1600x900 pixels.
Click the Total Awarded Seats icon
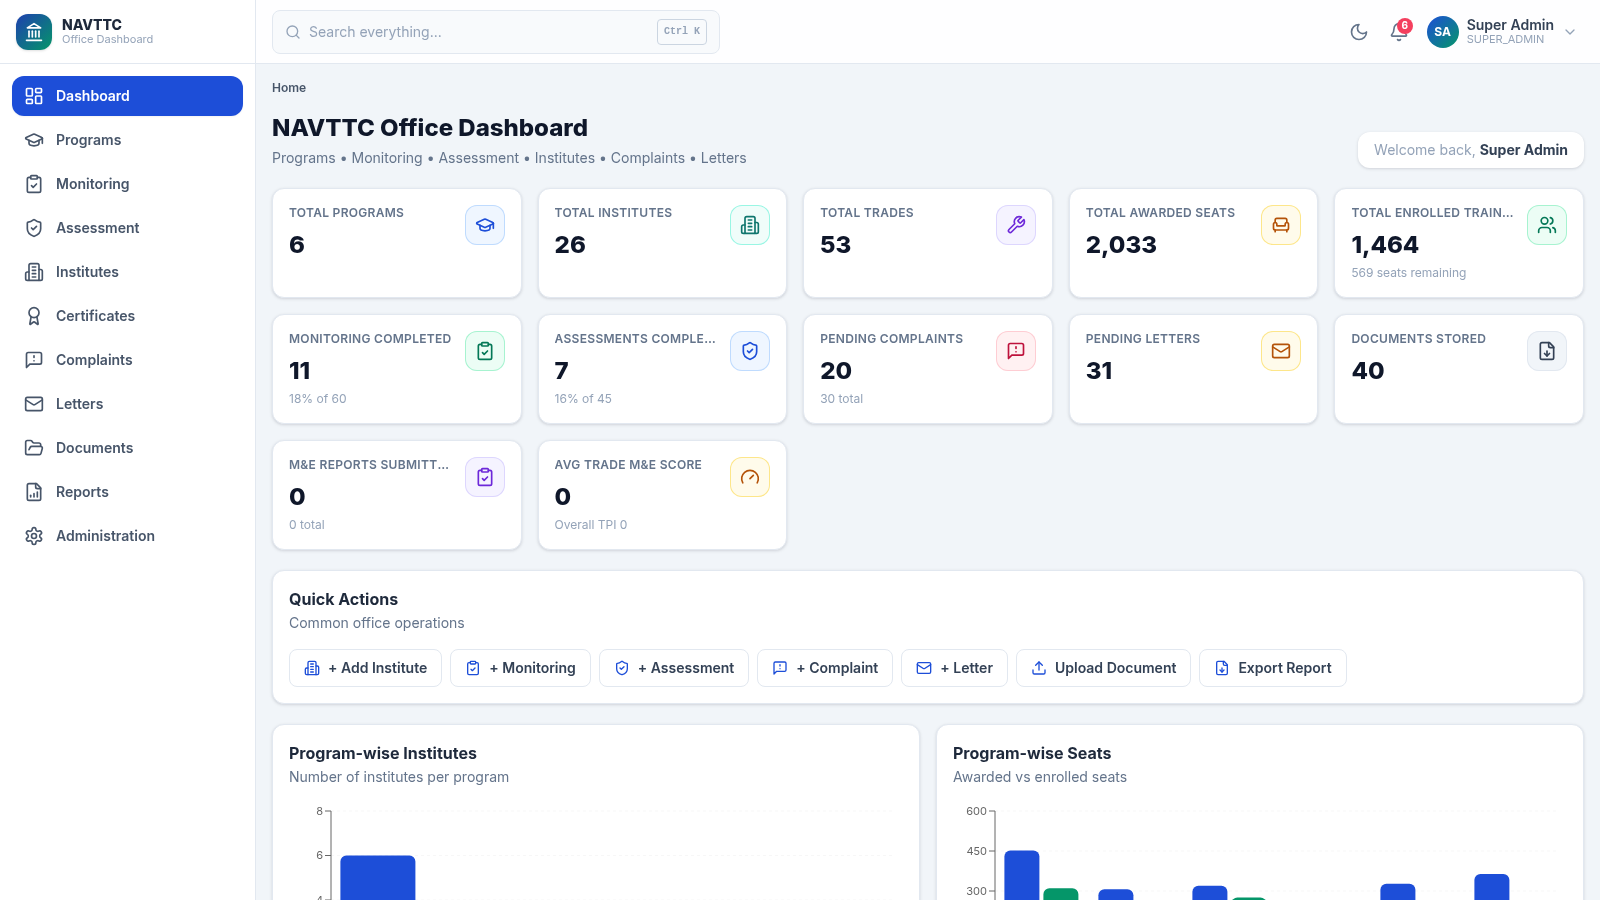1281,225
